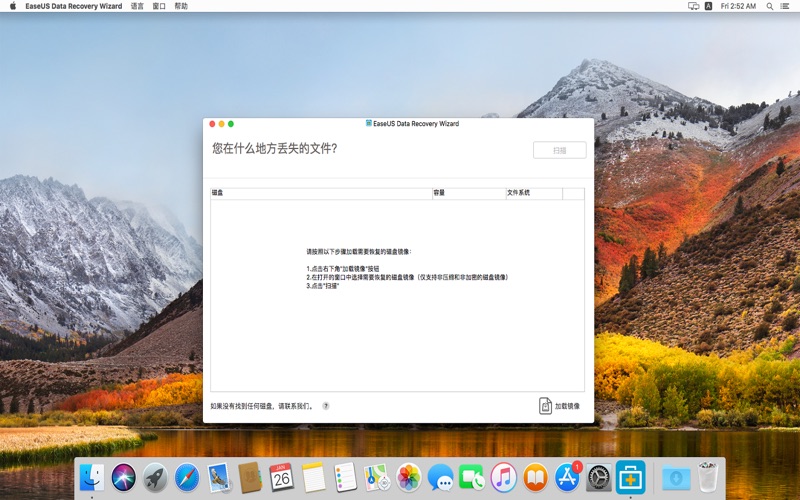Click the question mark help icon

(x=325, y=406)
